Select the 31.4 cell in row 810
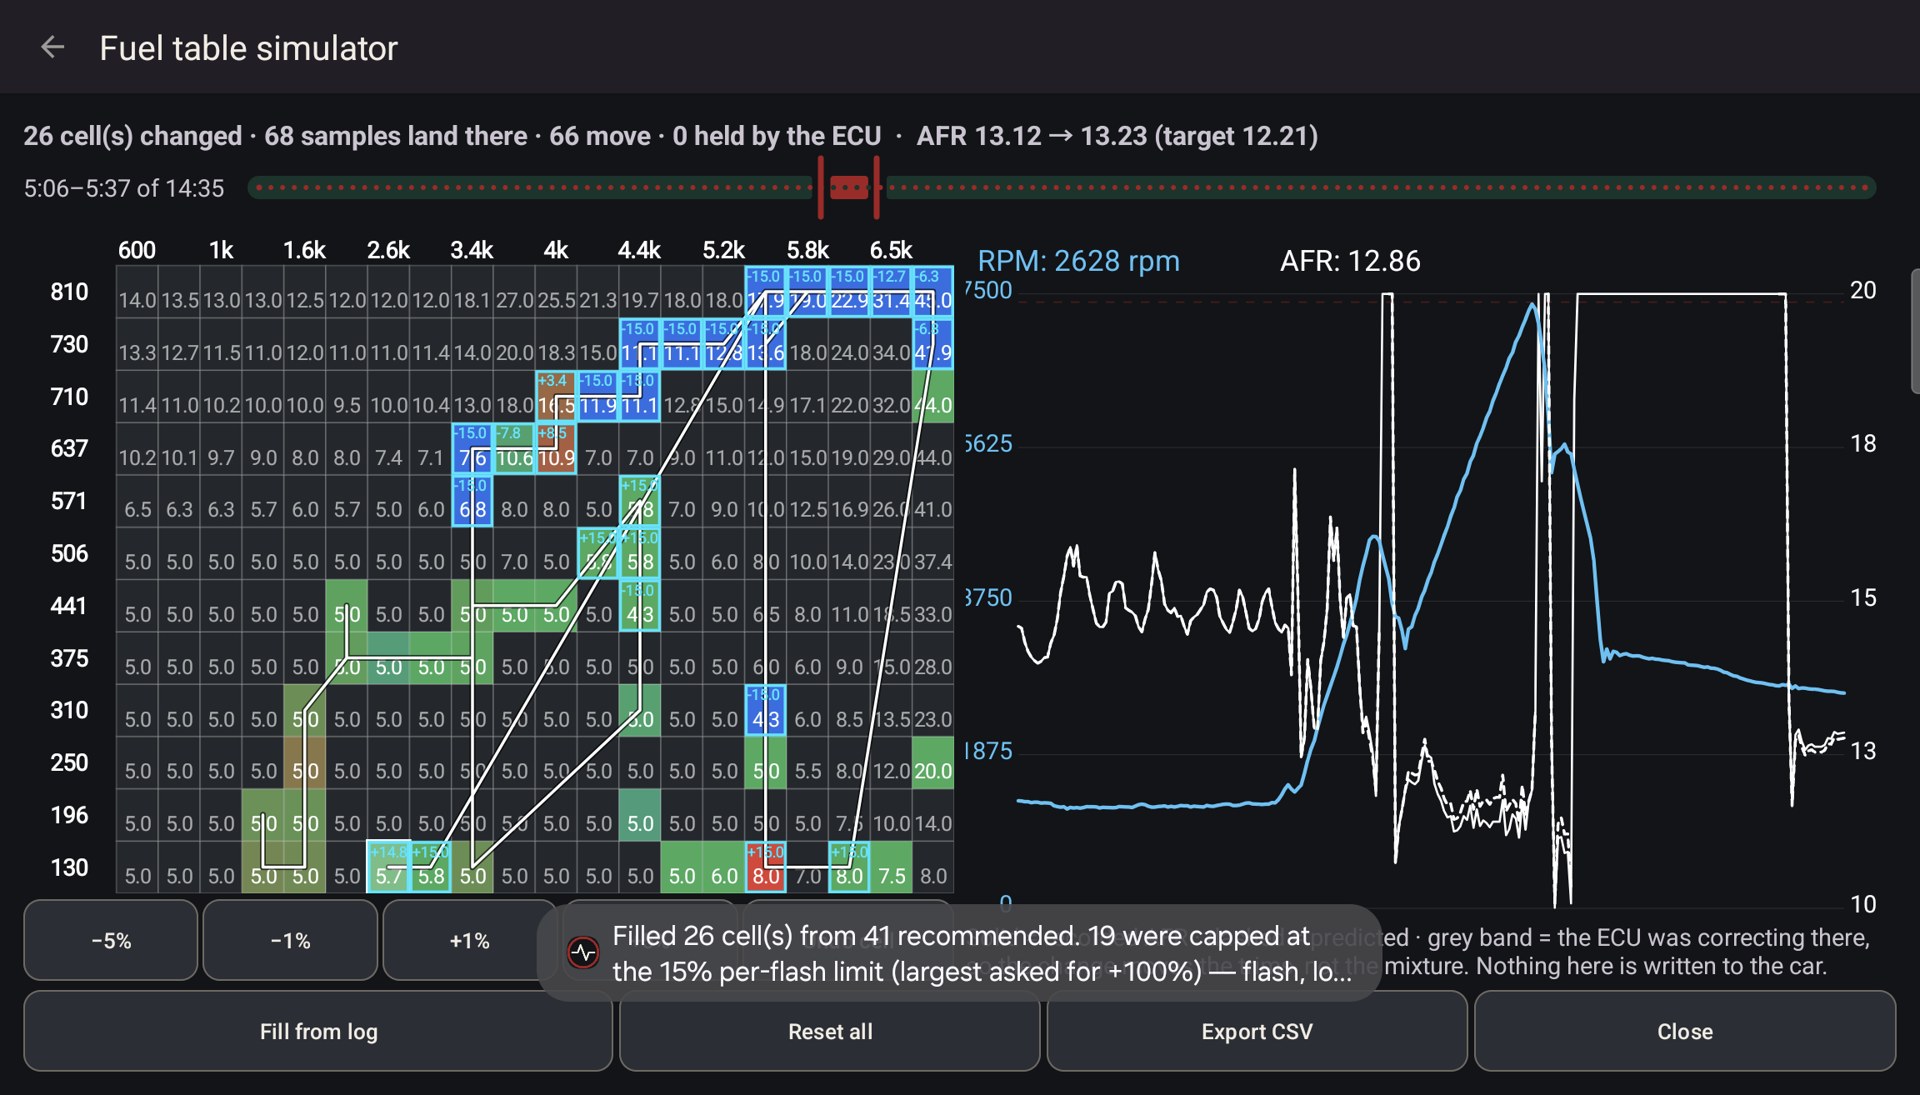The height and width of the screenshot is (1095, 1920). point(891,291)
